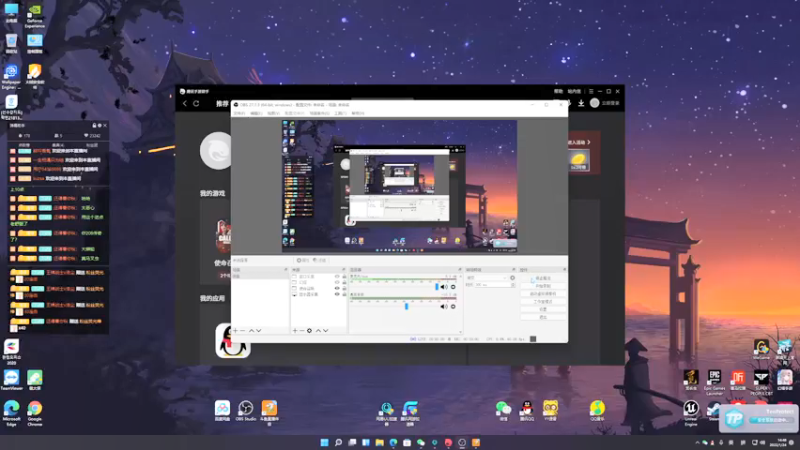Remove the selected source with the minus icon
This screenshot has width=800, height=450.
(x=302, y=331)
